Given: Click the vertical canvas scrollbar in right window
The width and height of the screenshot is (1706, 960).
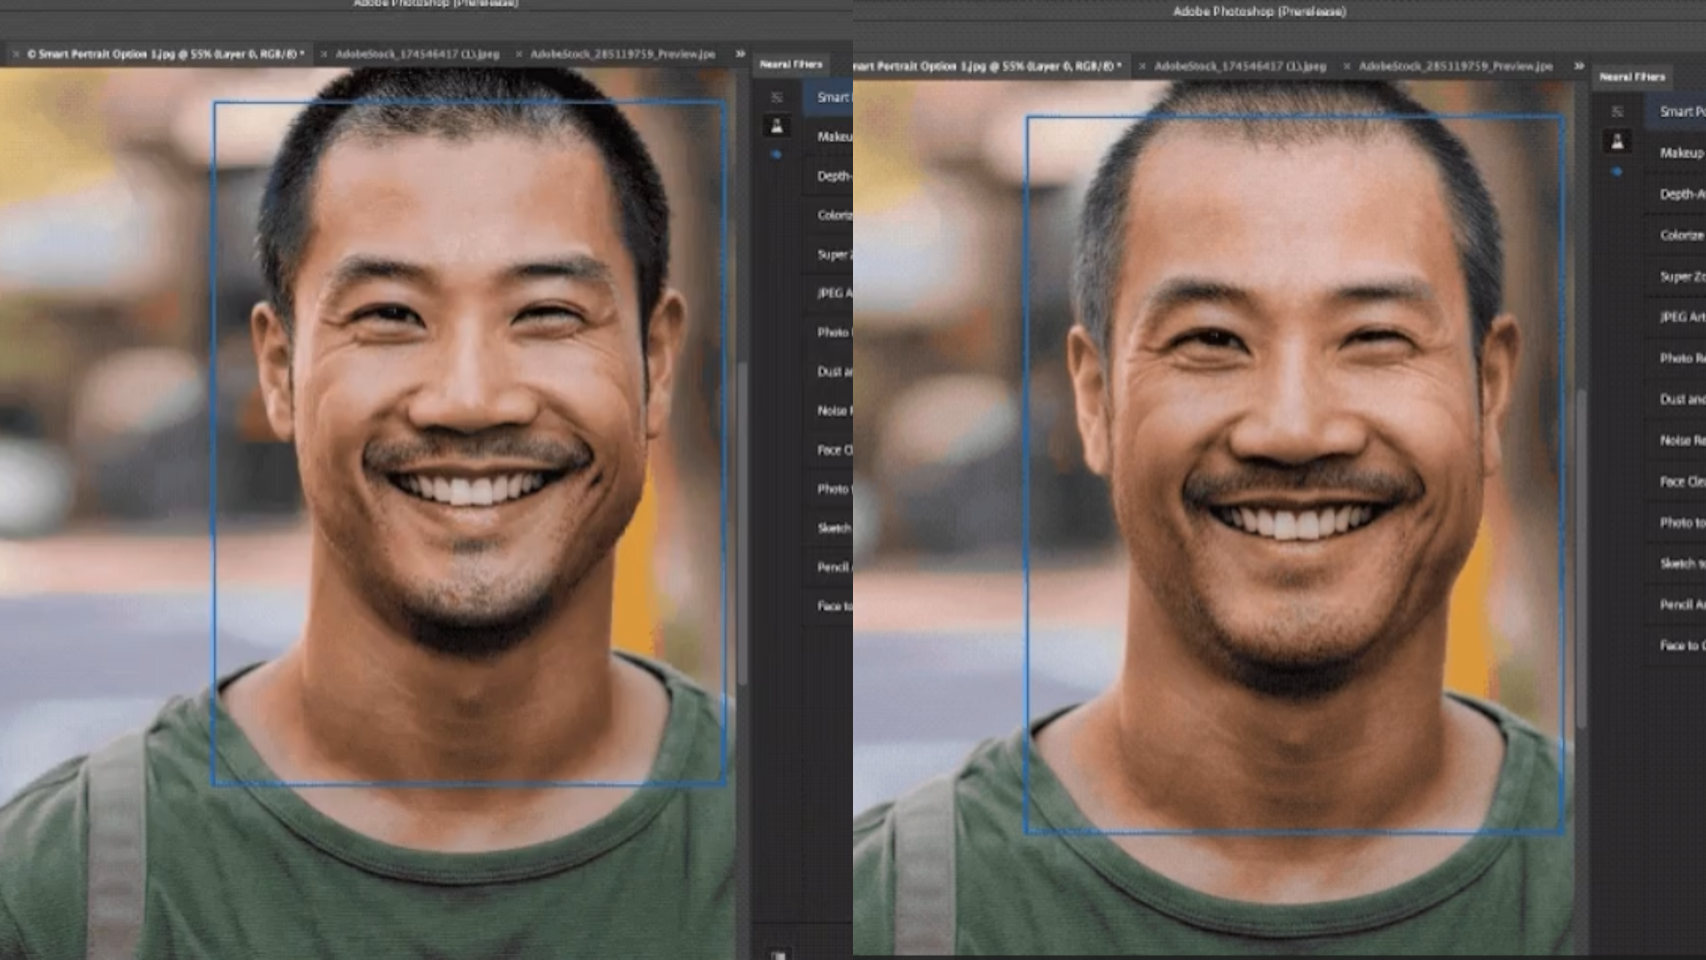Looking at the screenshot, I should click(1581, 560).
